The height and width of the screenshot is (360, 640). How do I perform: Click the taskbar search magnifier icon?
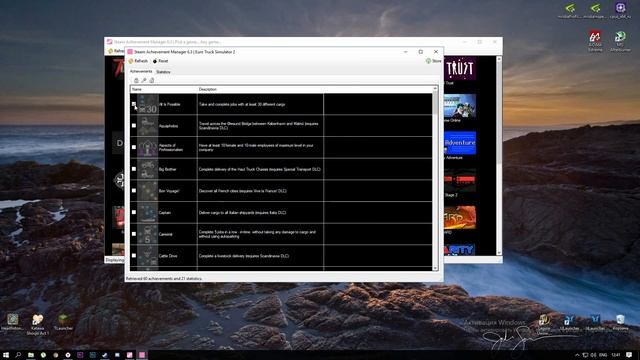[18, 355]
